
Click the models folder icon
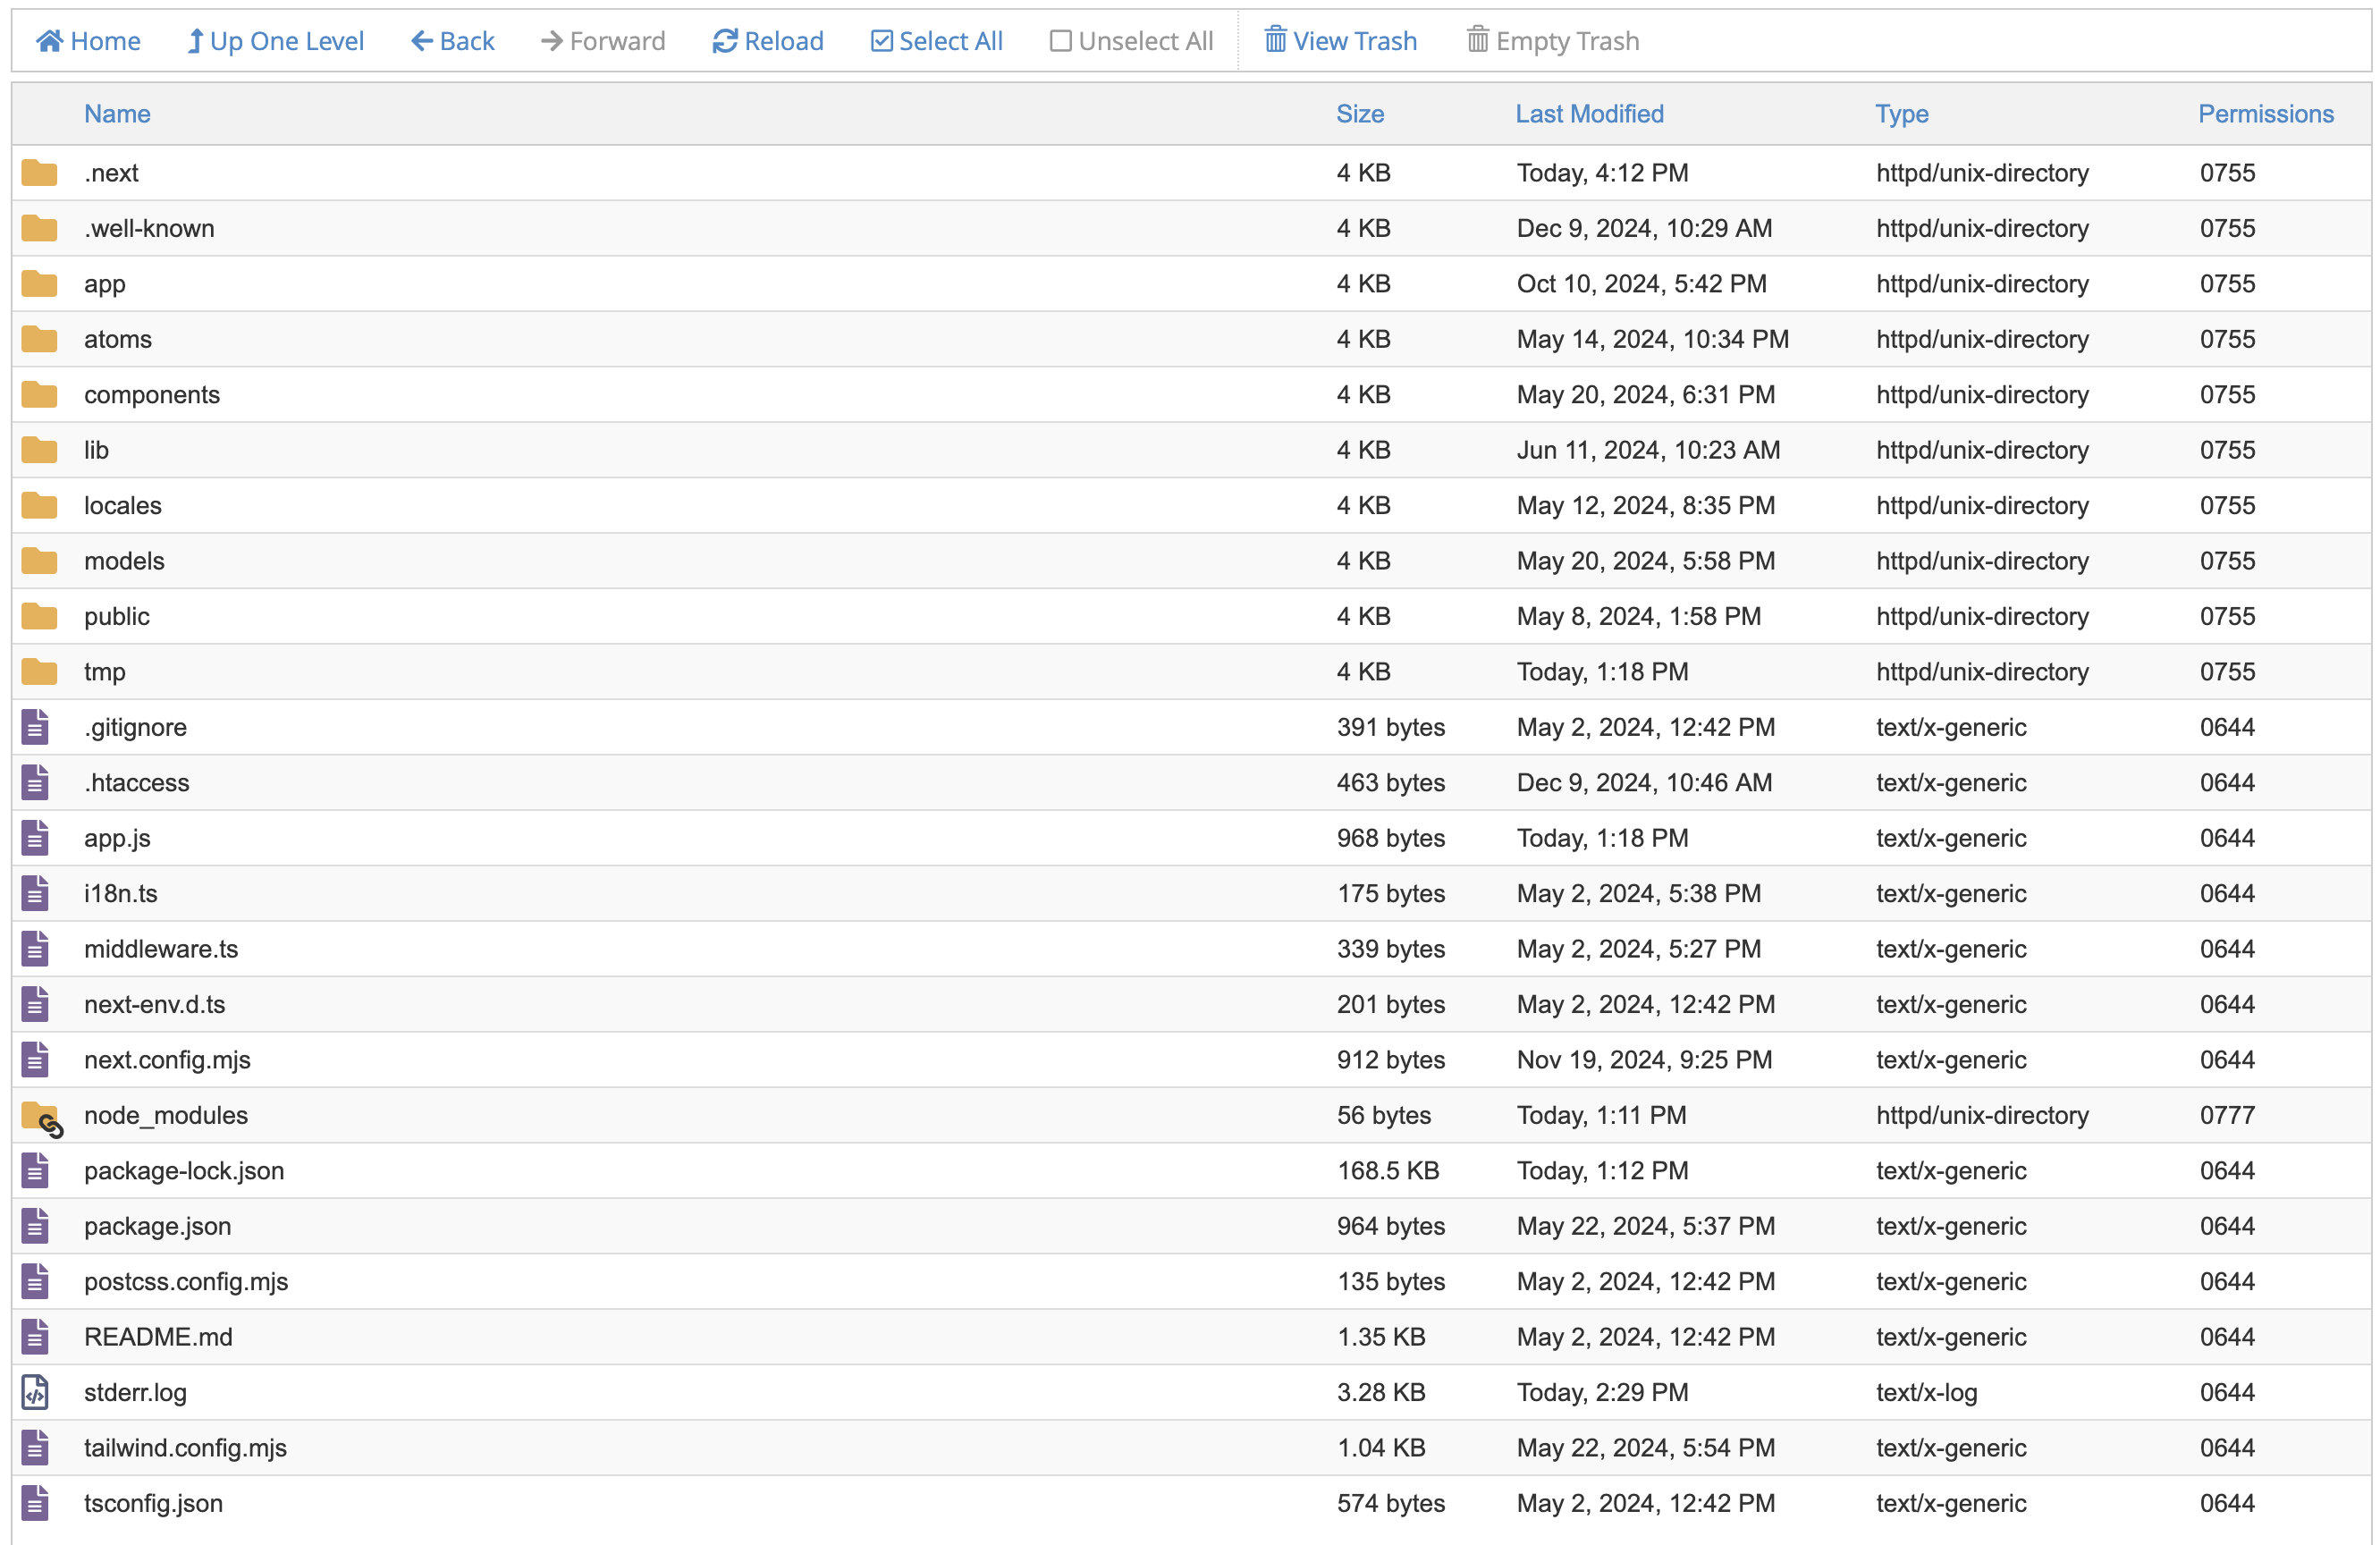pos(39,561)
